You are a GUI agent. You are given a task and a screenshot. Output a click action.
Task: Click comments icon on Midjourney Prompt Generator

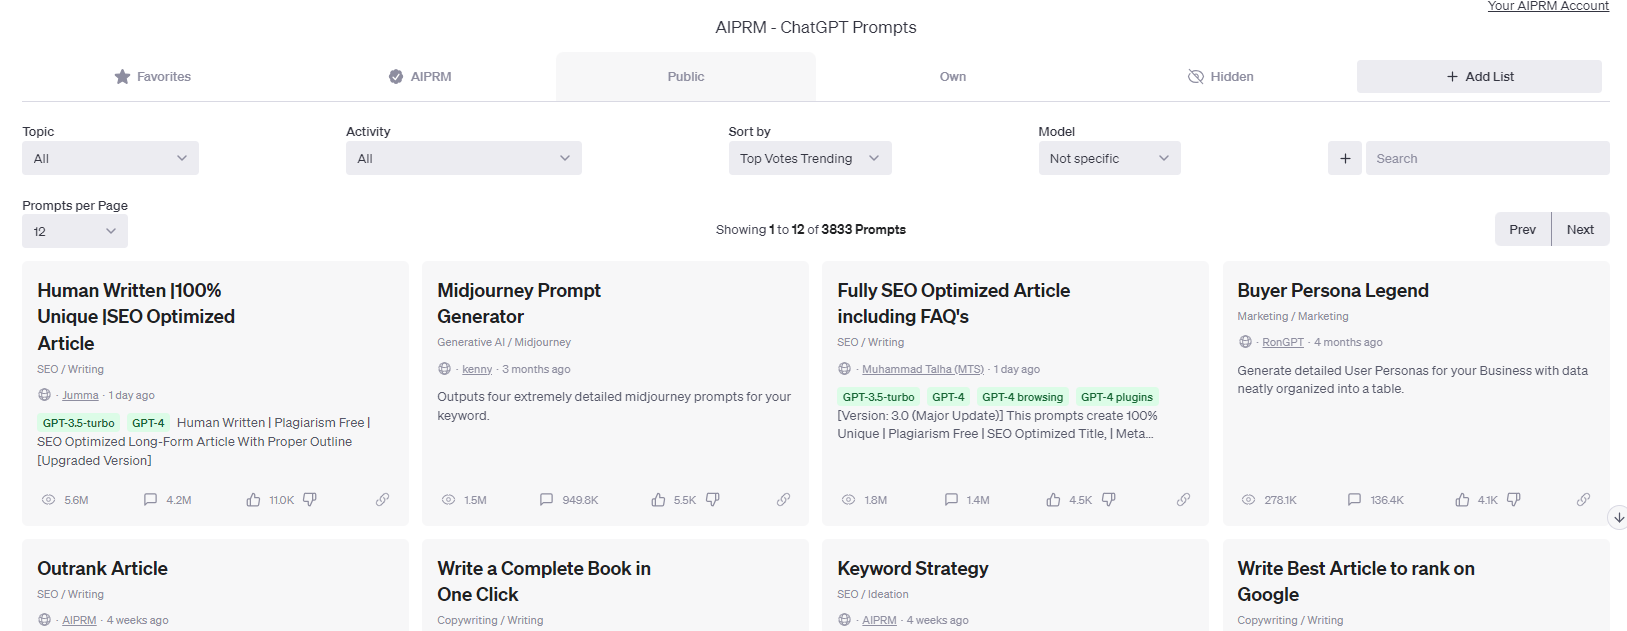[x=546, y=499]
